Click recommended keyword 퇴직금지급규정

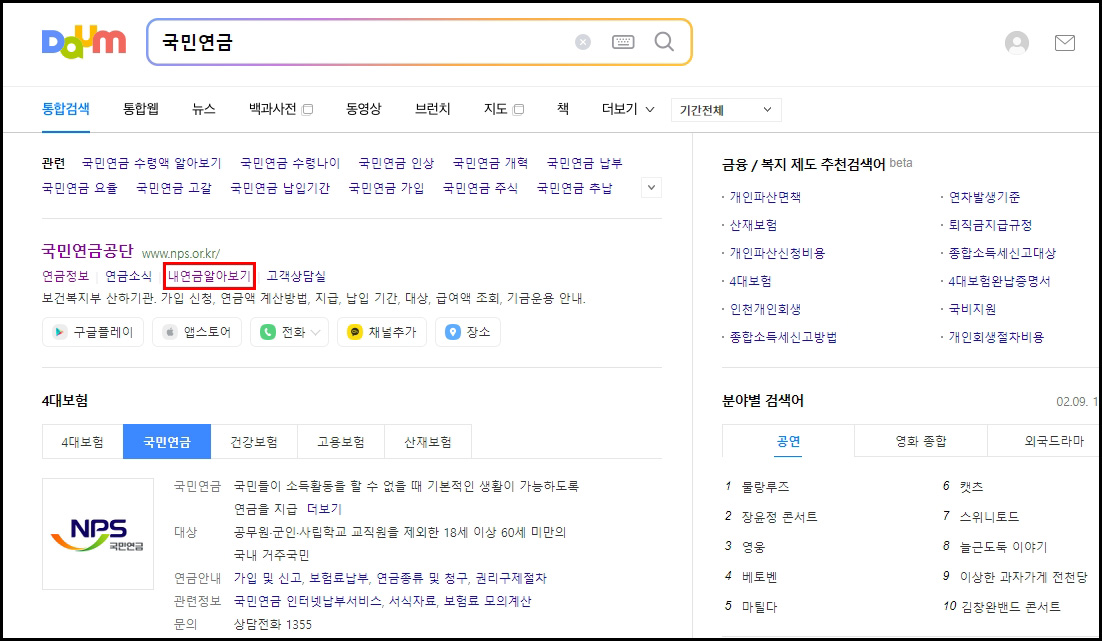click(990, 226)
